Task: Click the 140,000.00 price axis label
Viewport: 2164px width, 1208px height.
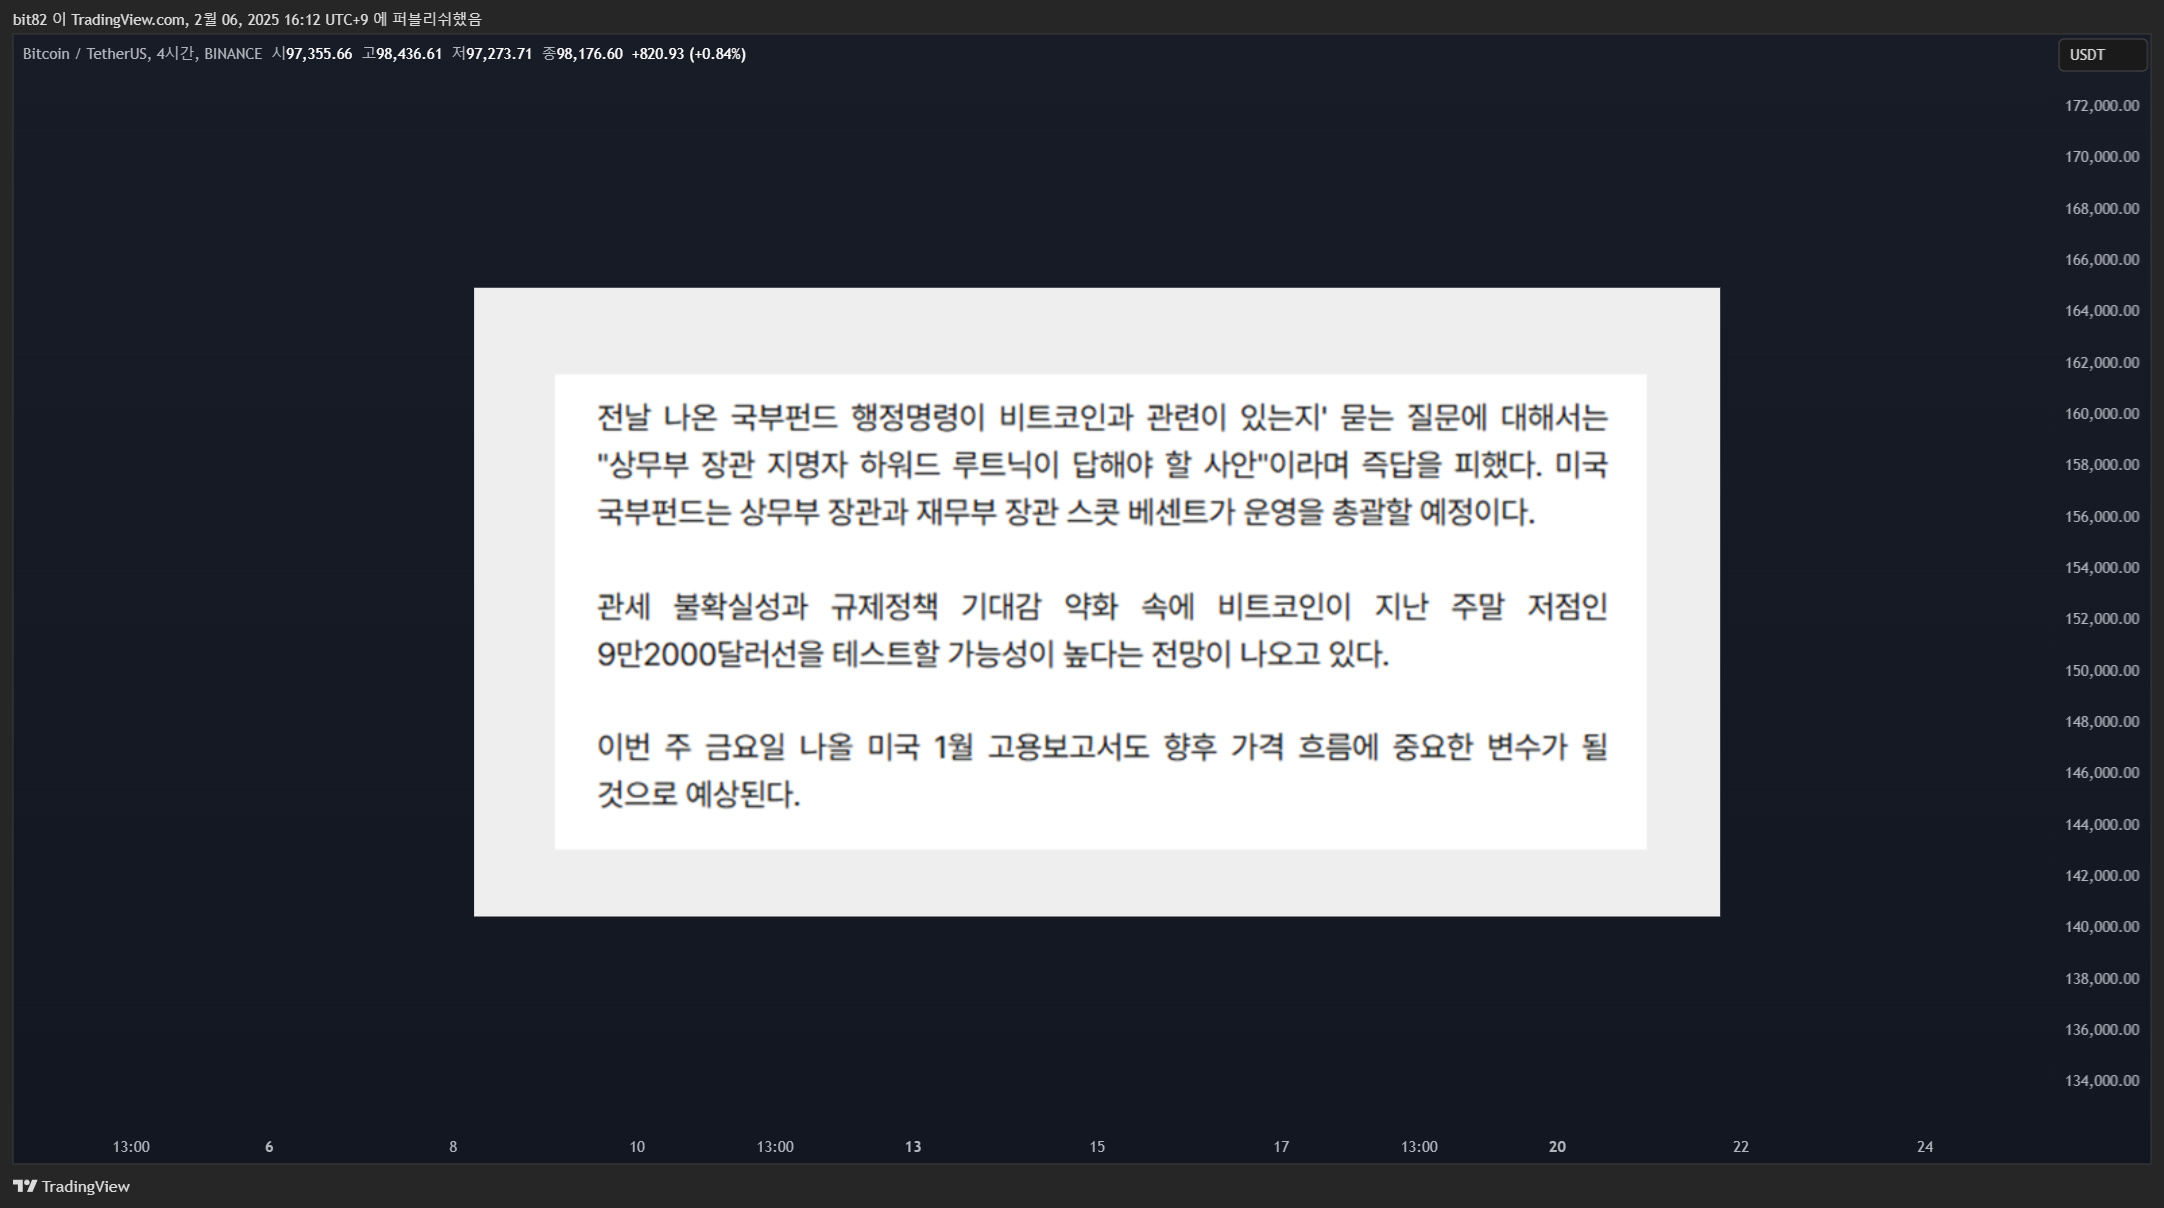Action: coord(2102,927)
